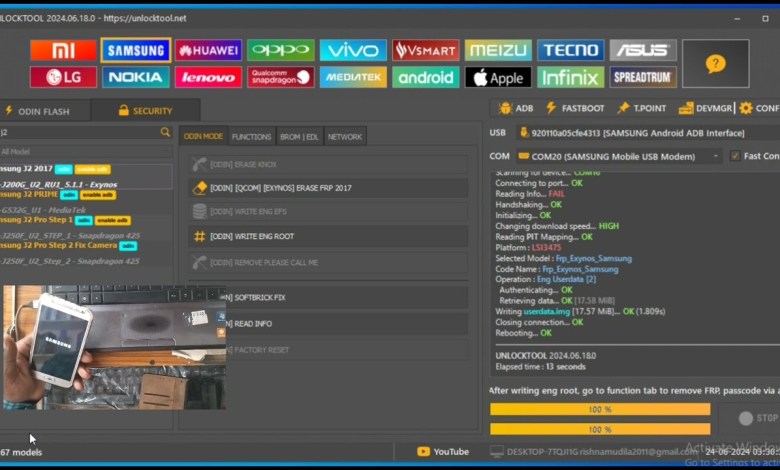Click the lower 100 % progress bar

click(600, 429)
